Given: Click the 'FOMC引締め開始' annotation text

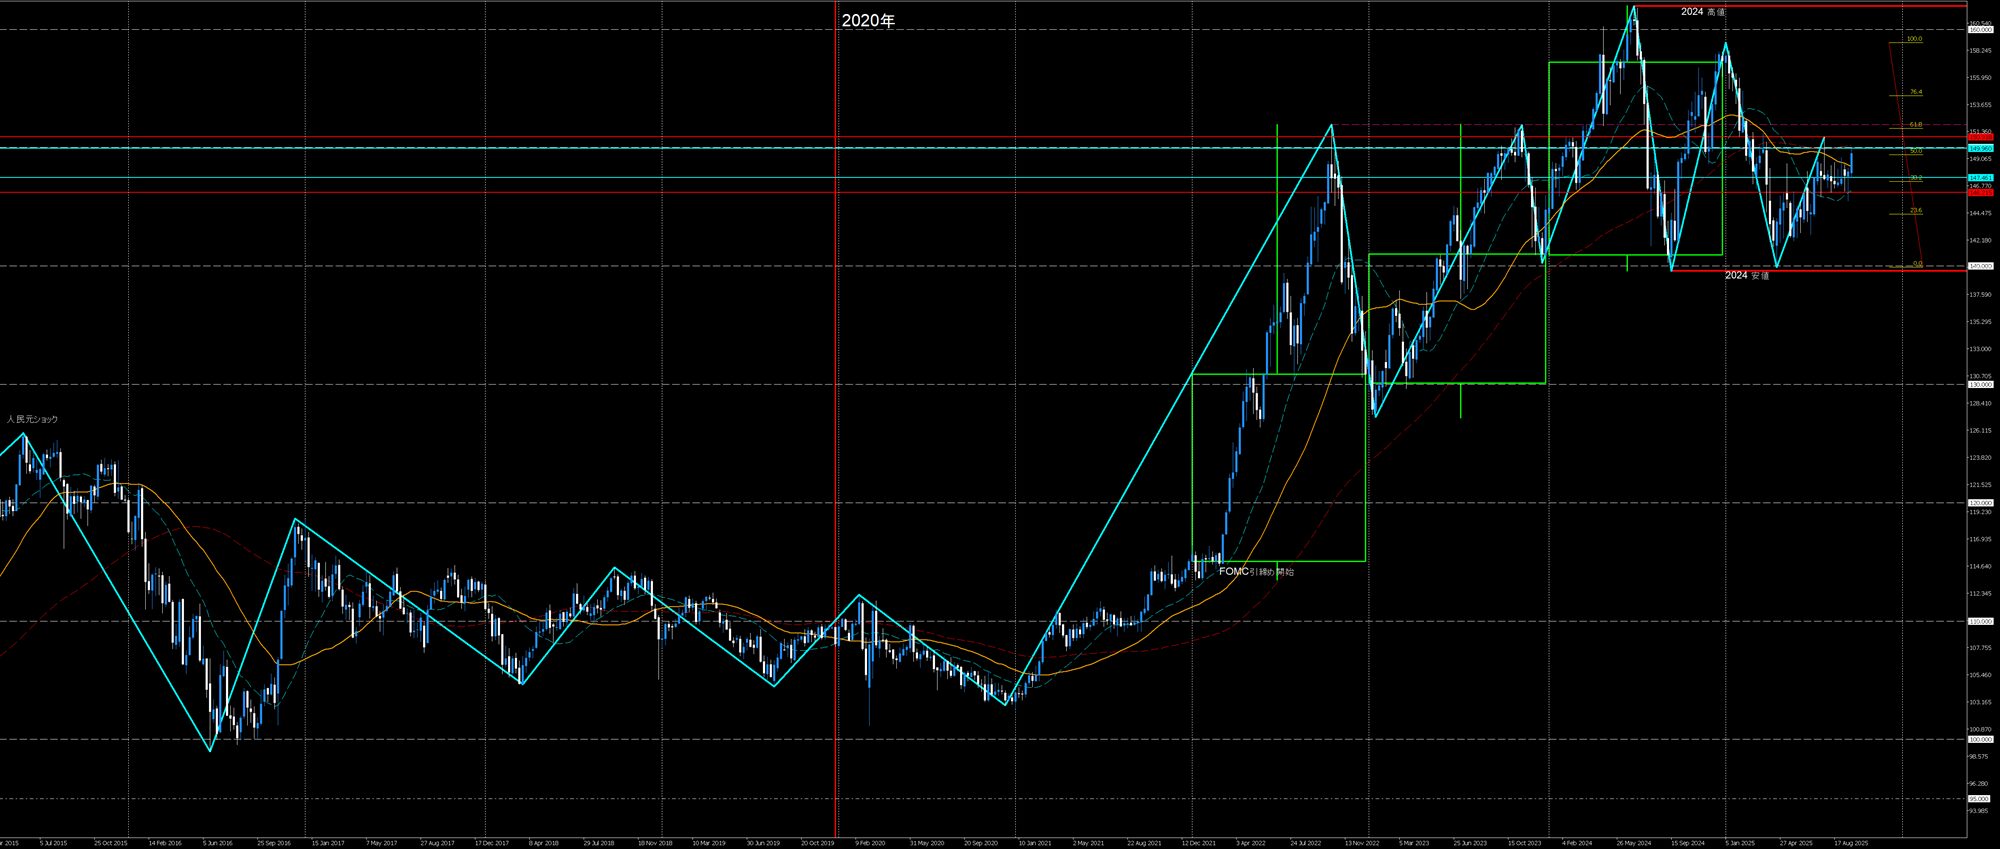Looking at the screenshot, I should (1256, 572).
